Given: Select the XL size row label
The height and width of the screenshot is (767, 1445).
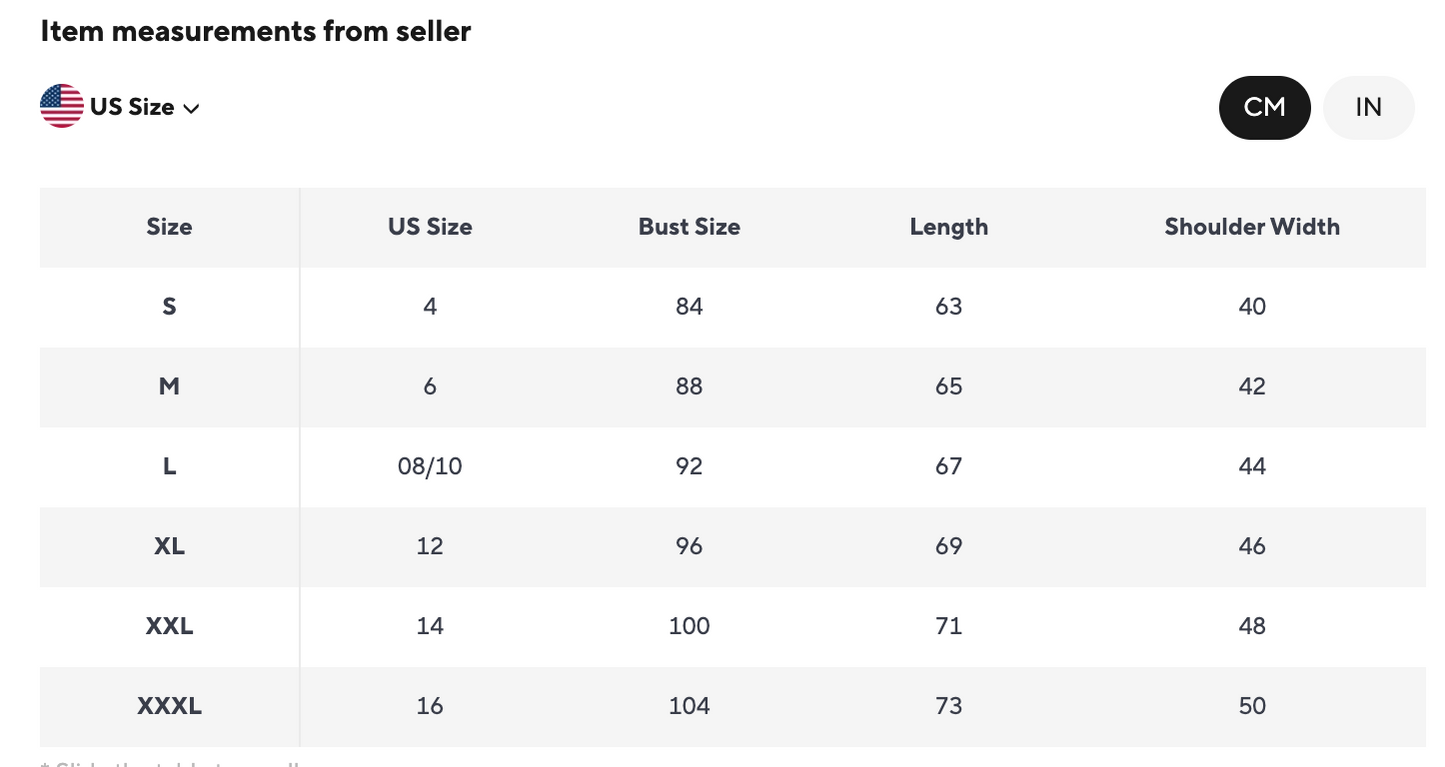Looking at the screenshot, I should pos(169,546).
